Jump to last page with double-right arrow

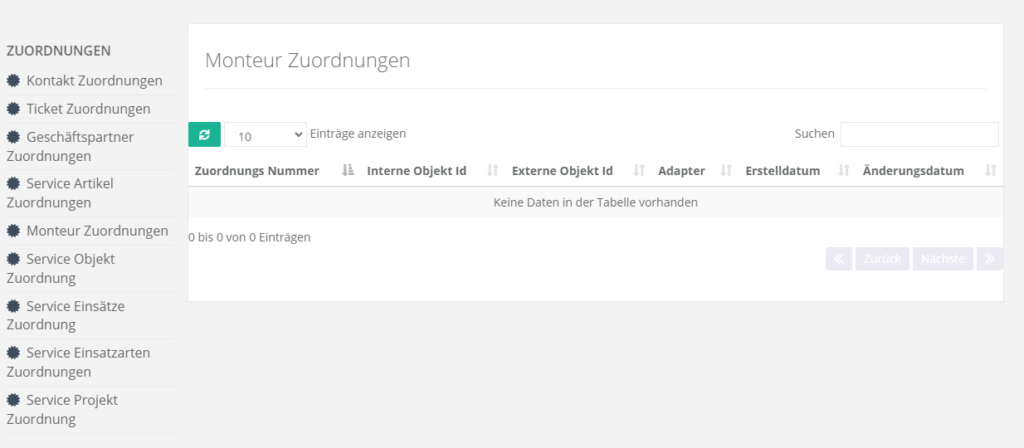(x=989, y=259)
